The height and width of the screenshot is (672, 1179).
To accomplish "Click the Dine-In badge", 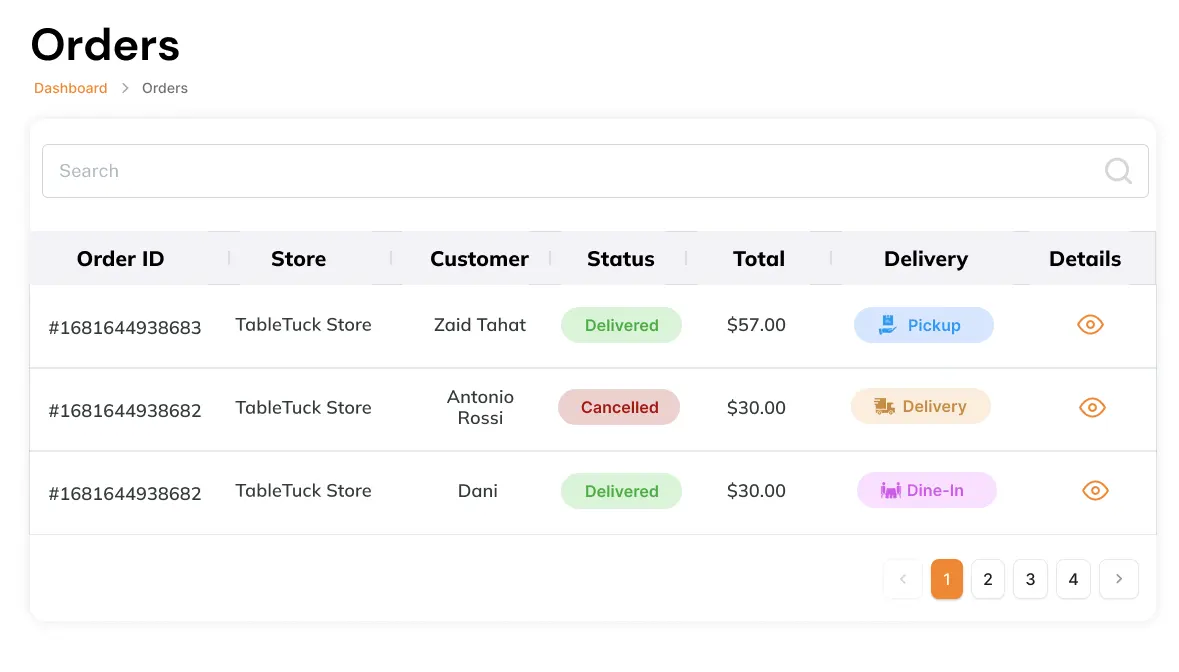I will click(926, 490).
